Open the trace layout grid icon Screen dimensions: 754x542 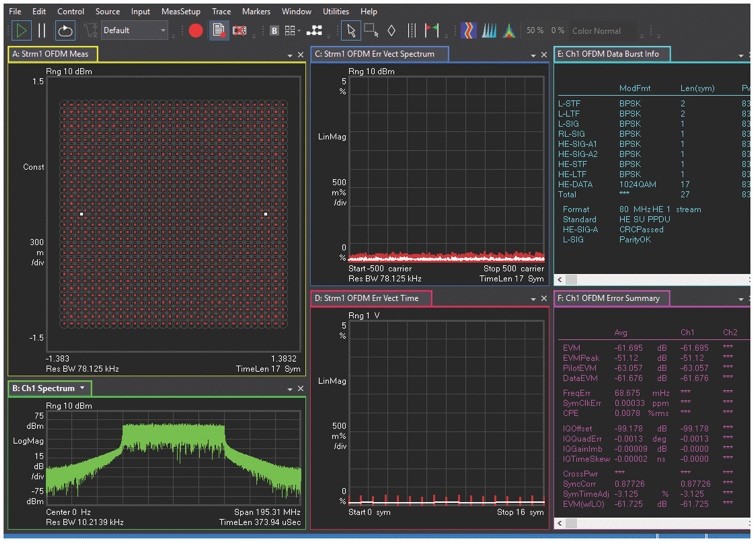click(x=290, y=31)
